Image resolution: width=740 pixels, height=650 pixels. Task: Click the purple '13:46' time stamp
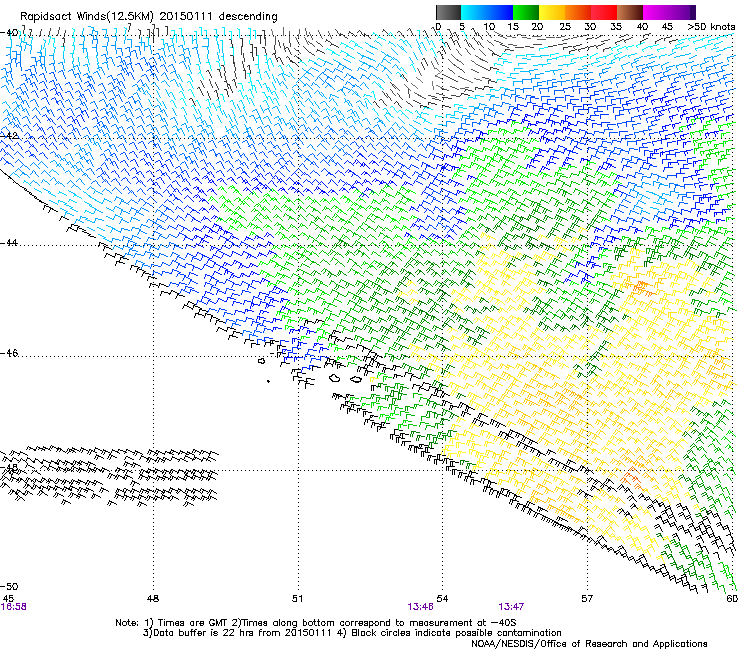coord(420,607)
